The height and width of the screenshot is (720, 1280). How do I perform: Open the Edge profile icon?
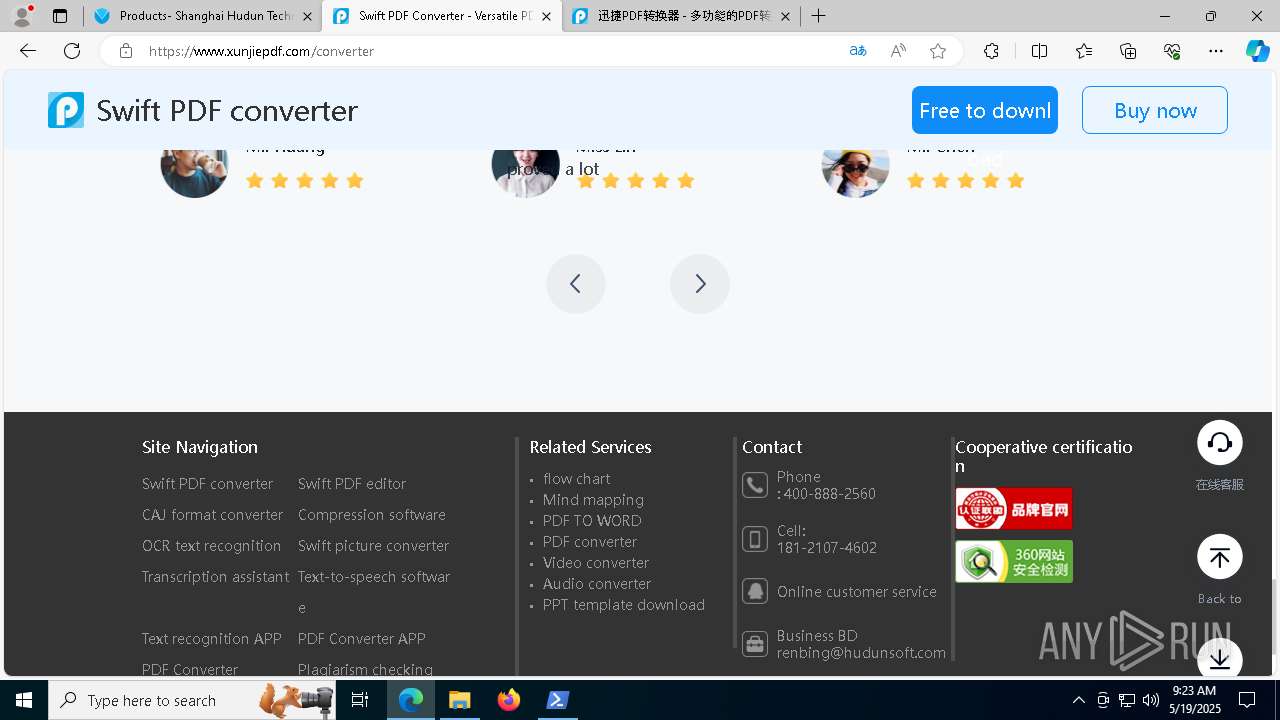pos(22,16)
